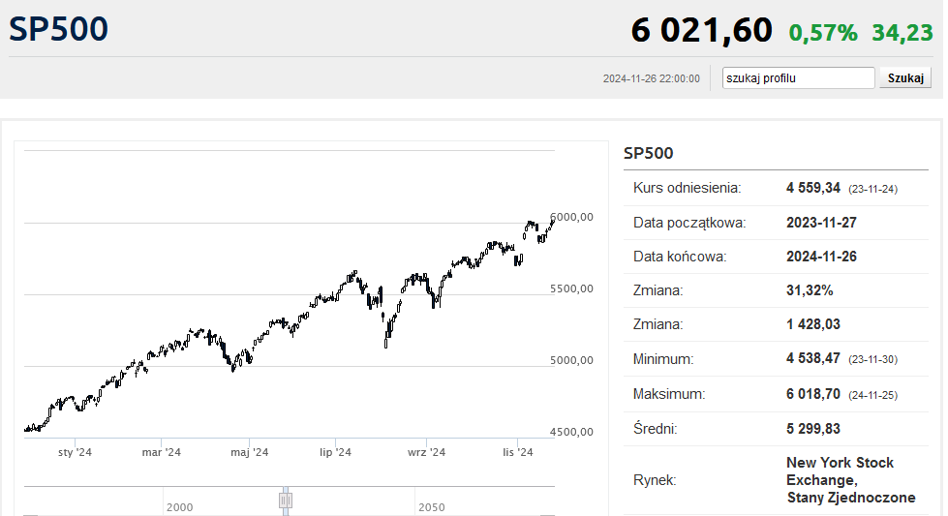The width and height of the screenshot is (948, 516).
Task: Click the 2024-11-26 22:00:00 timestamp
Action: coord(651,79)
